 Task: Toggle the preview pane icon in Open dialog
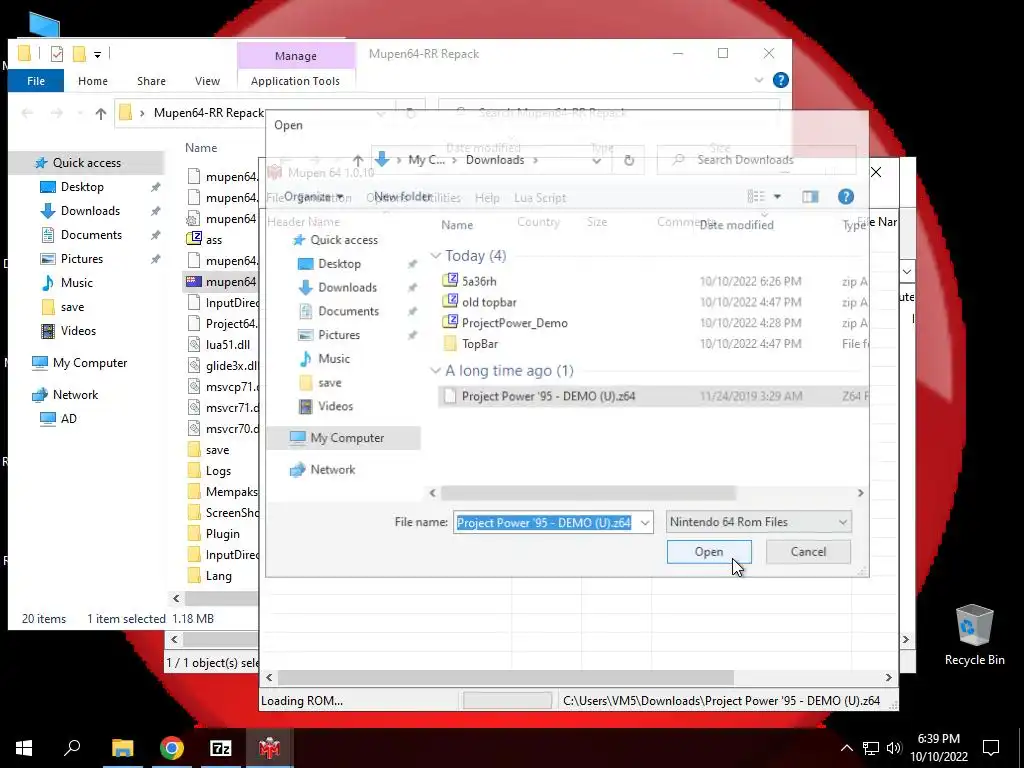click(810, 197)
